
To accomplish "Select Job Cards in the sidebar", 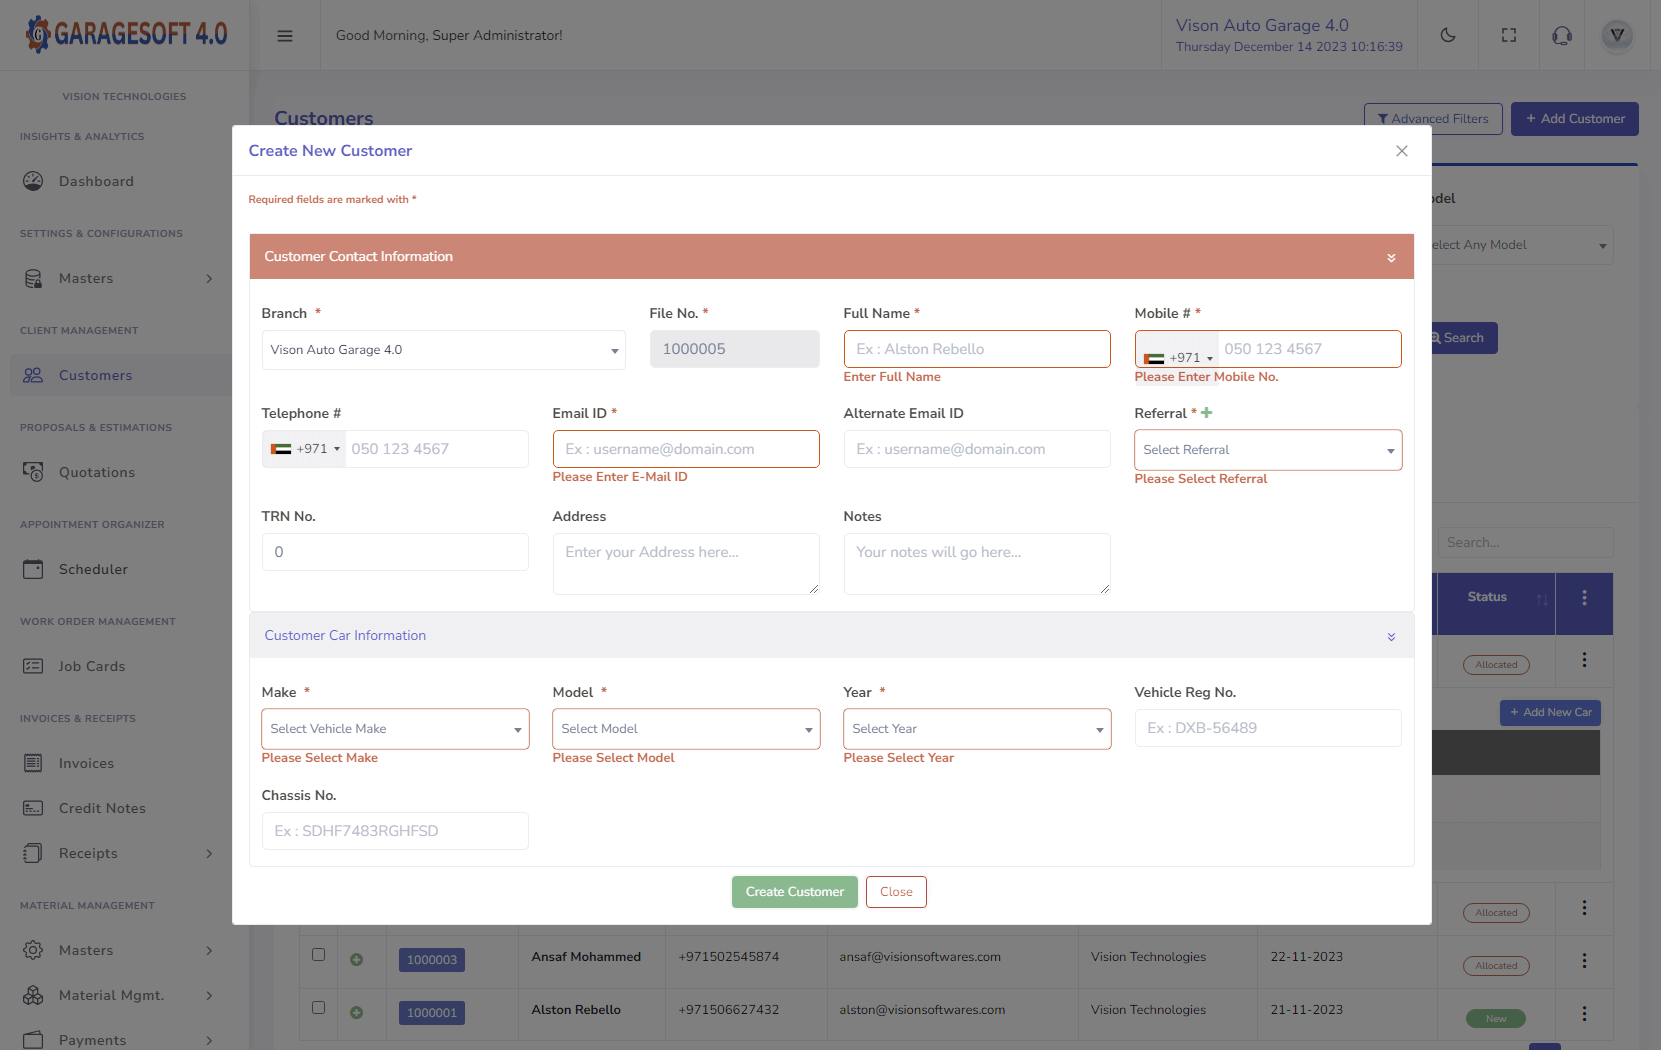I will pos(90,666).
